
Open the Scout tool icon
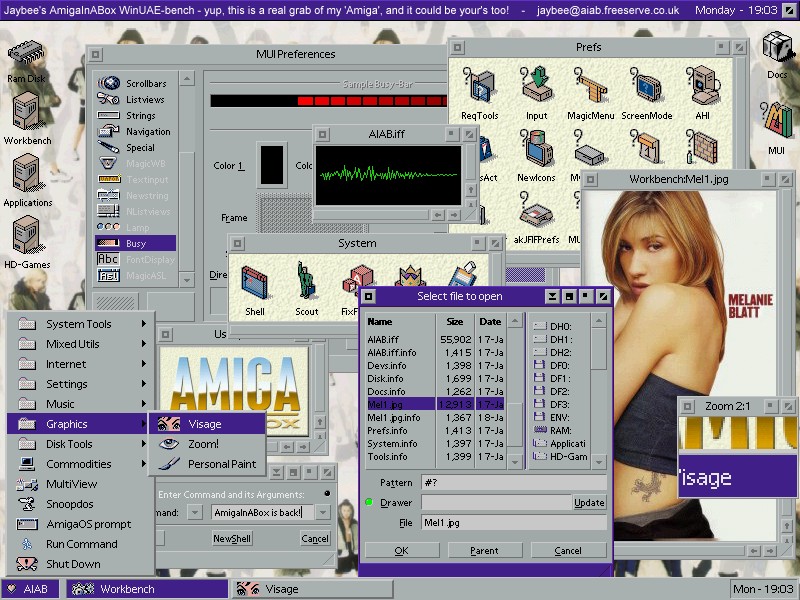coord(307,287)
